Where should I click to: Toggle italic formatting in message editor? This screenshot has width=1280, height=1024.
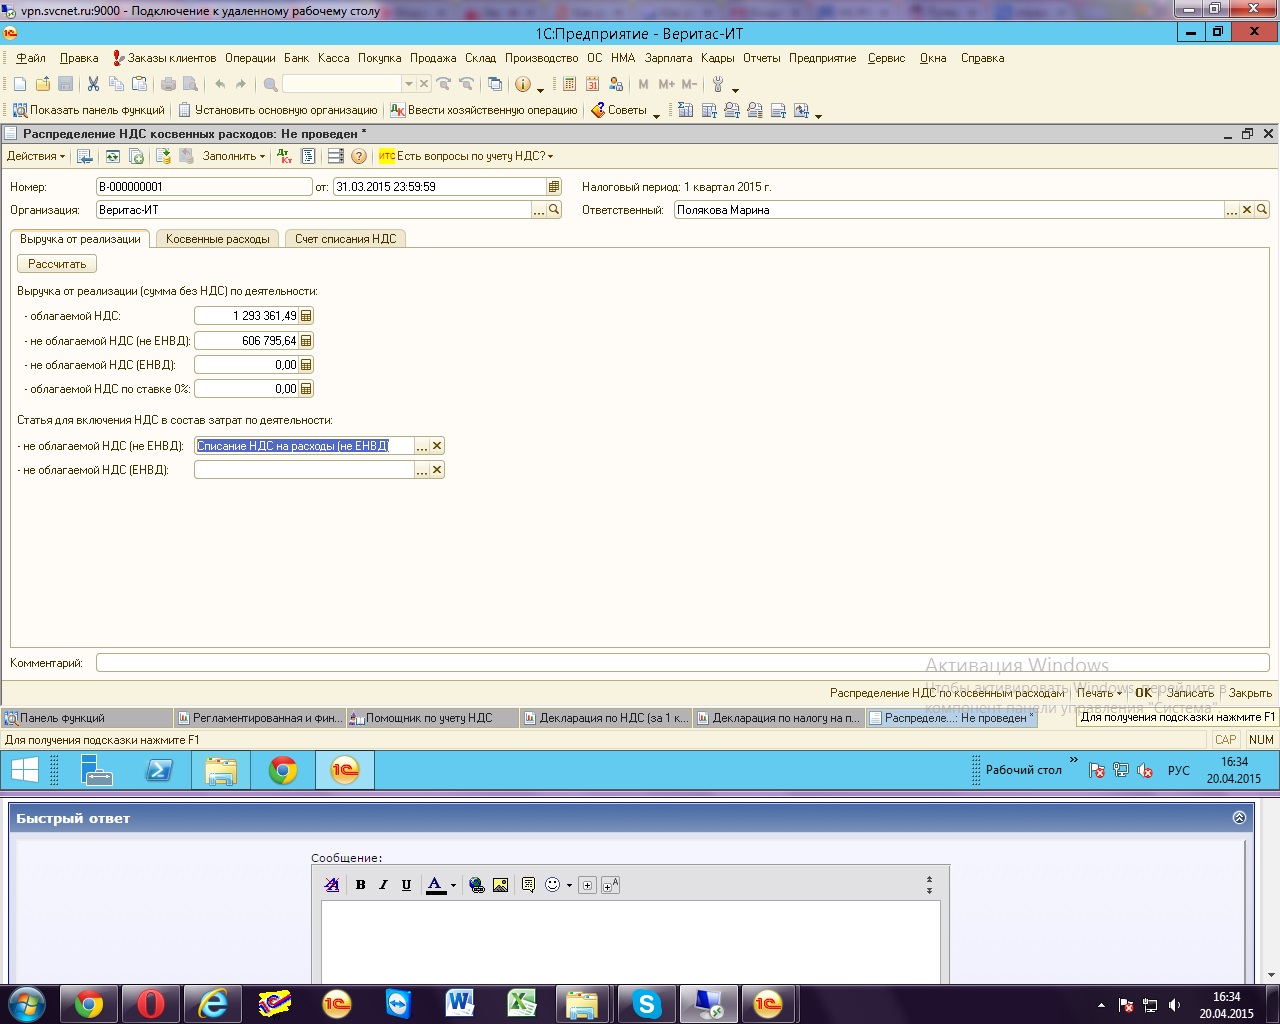tap(383, 885)
